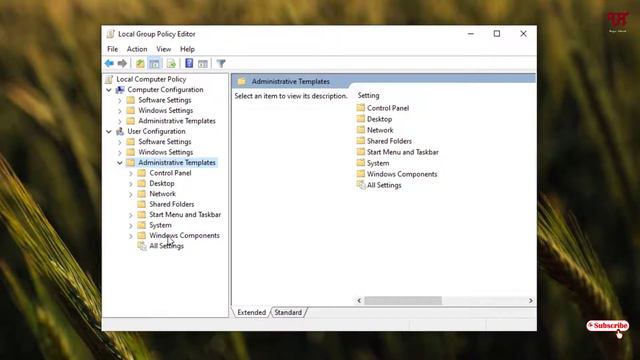
Task: Expand Windows Settings under User Configuration
Action: coord(120,152)
